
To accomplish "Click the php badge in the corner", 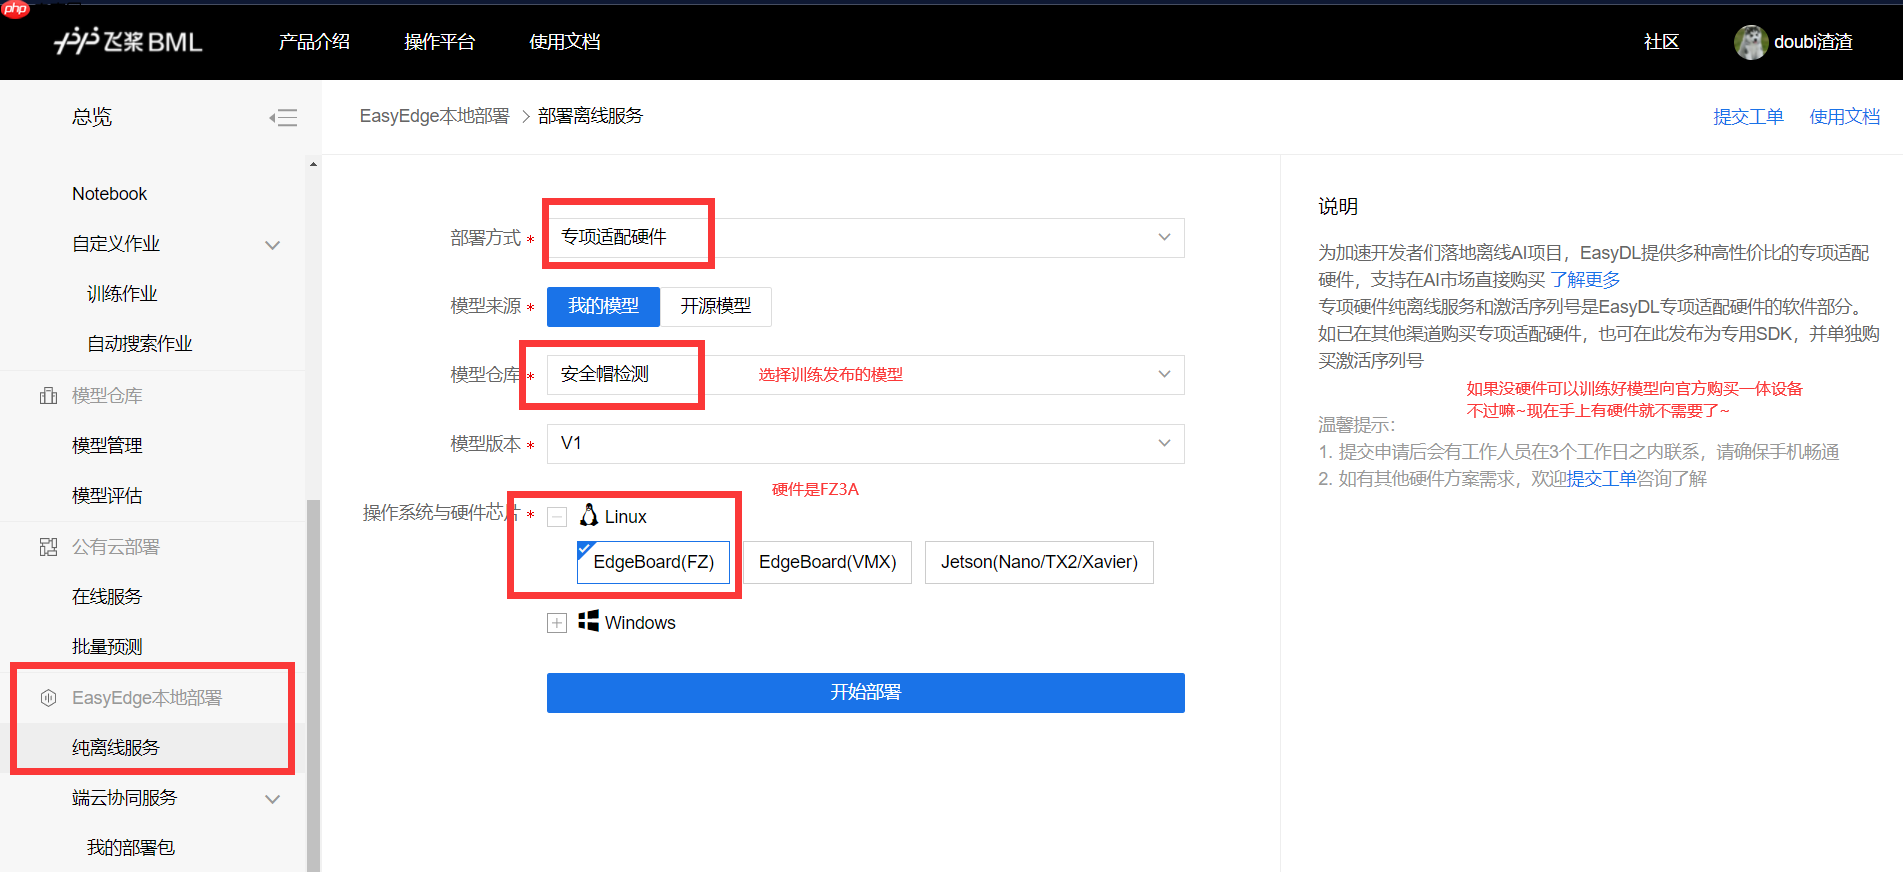I will pyautogui.click(x=15, y=9).
